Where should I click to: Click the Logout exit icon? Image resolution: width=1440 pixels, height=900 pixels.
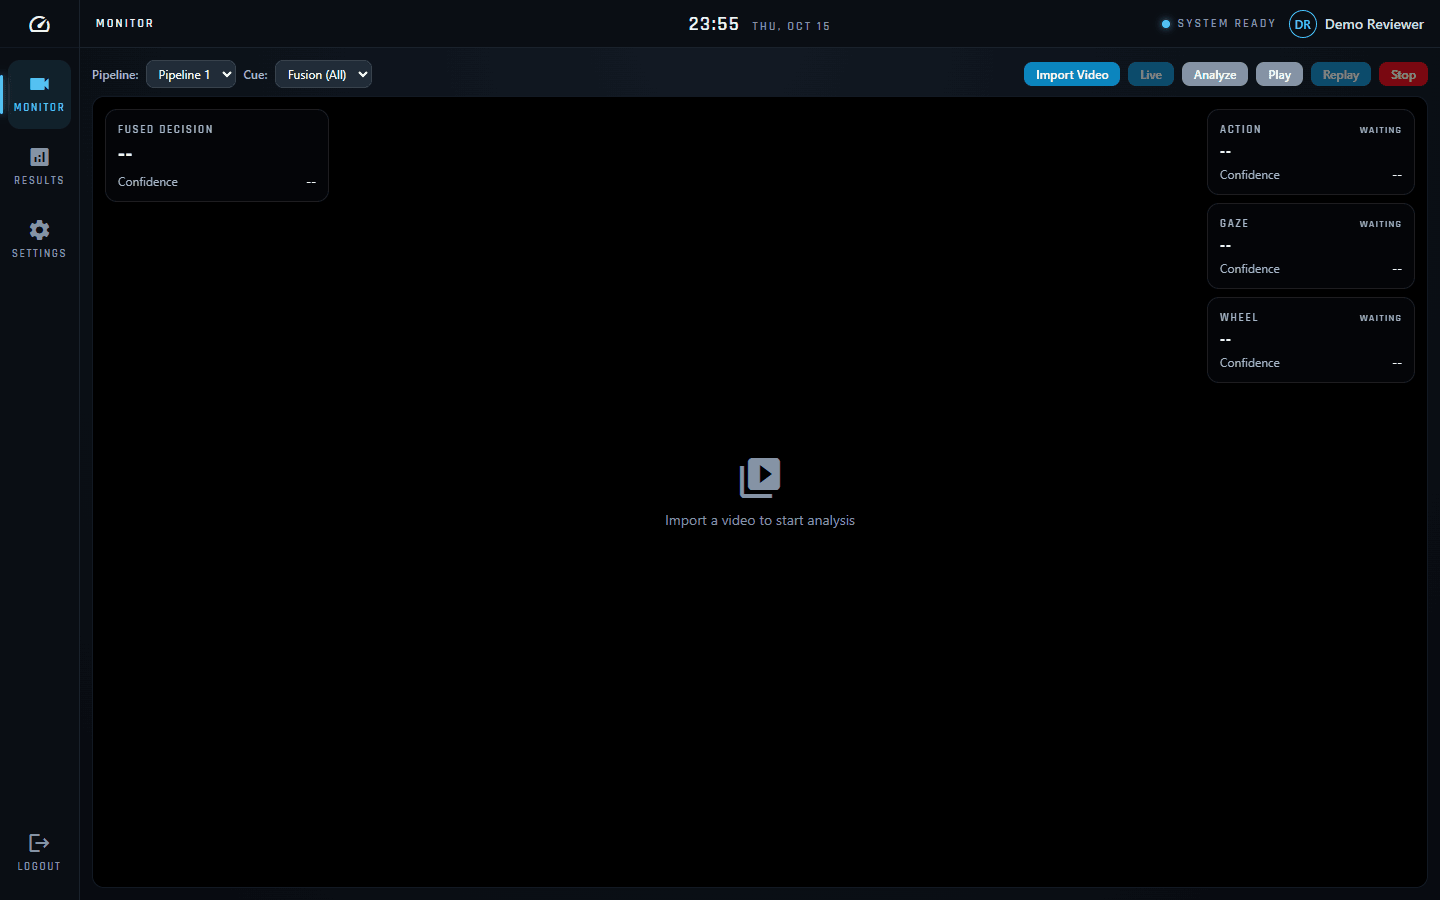click(39, 843)
